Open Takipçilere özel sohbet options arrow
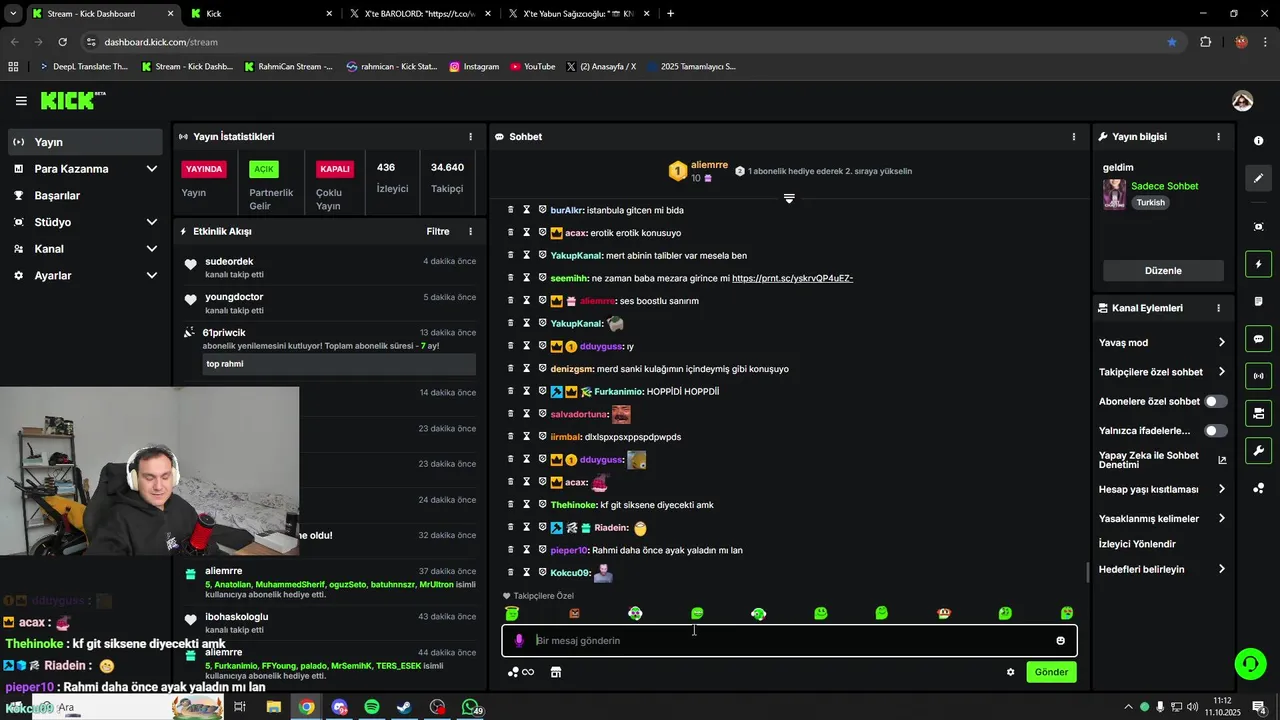1280x720 pixels. coord(1221,372)
